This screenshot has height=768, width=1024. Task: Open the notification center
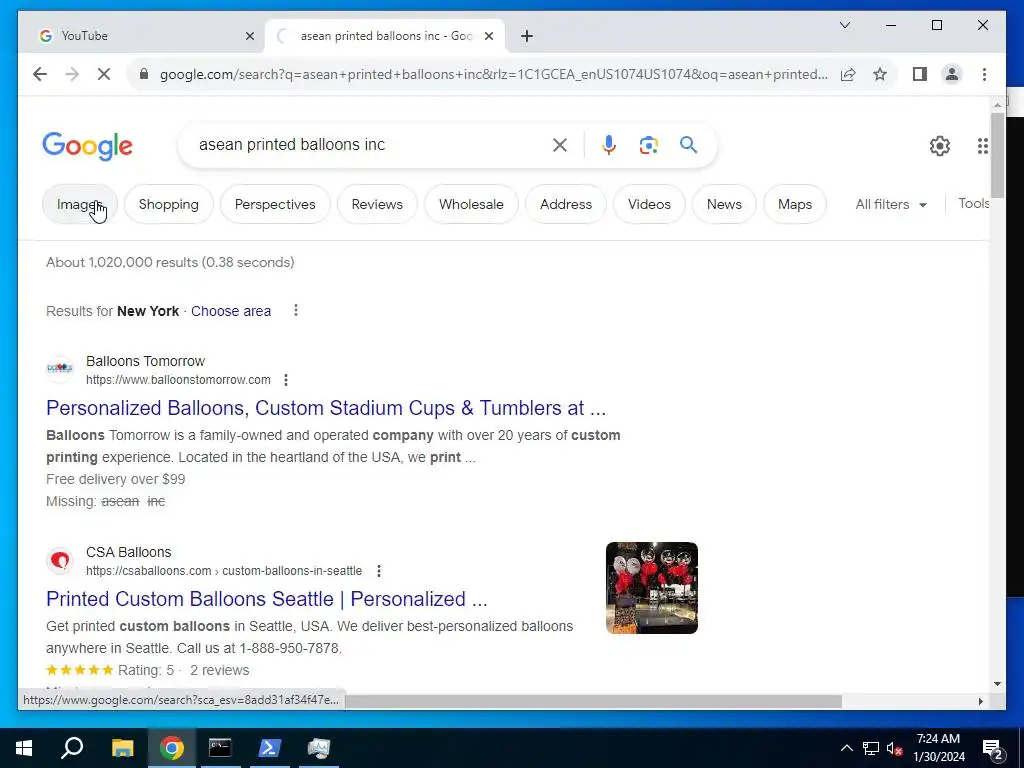pos(993,749)
